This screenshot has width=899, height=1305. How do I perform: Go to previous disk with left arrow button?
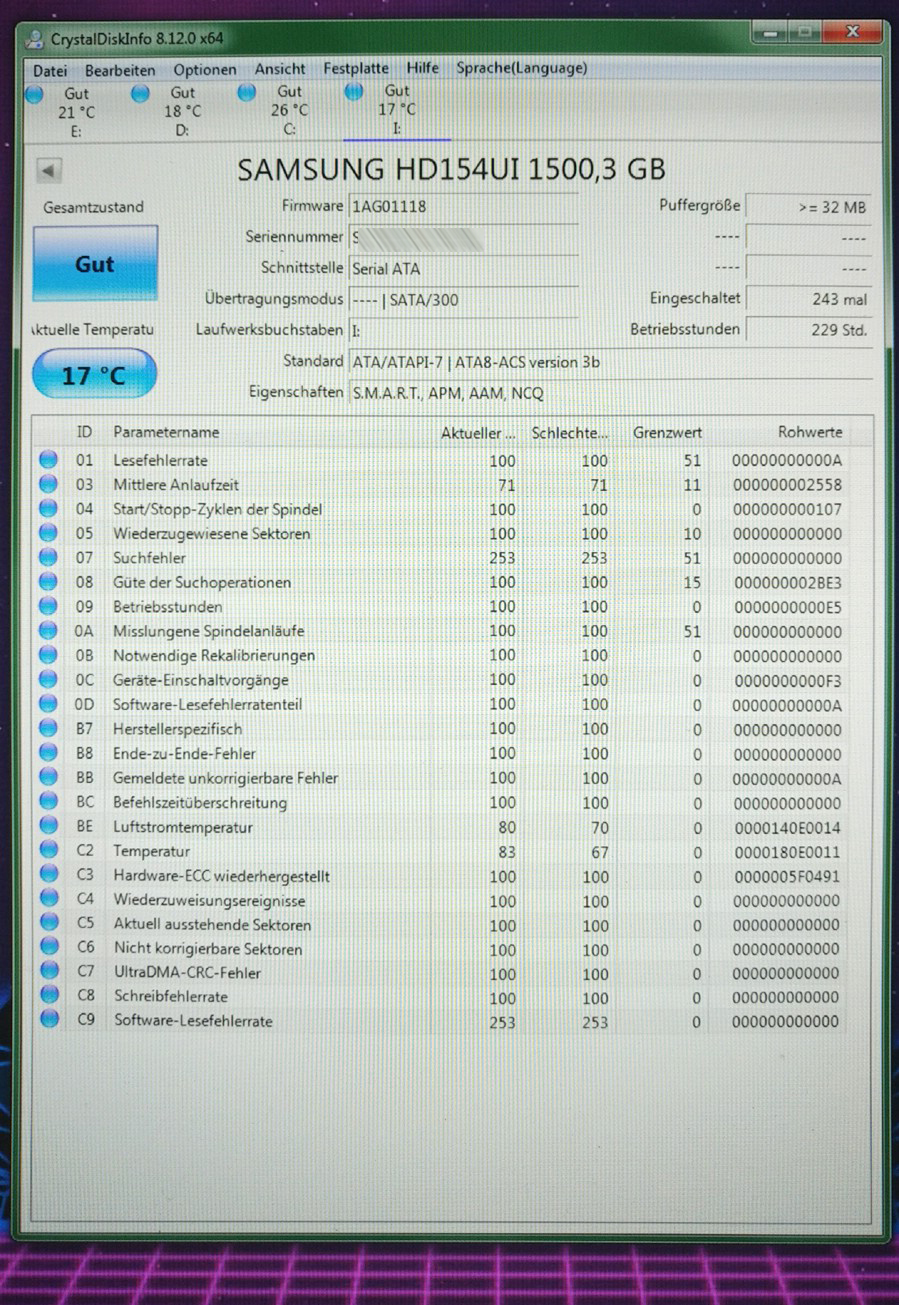click(x=50, y=171)
